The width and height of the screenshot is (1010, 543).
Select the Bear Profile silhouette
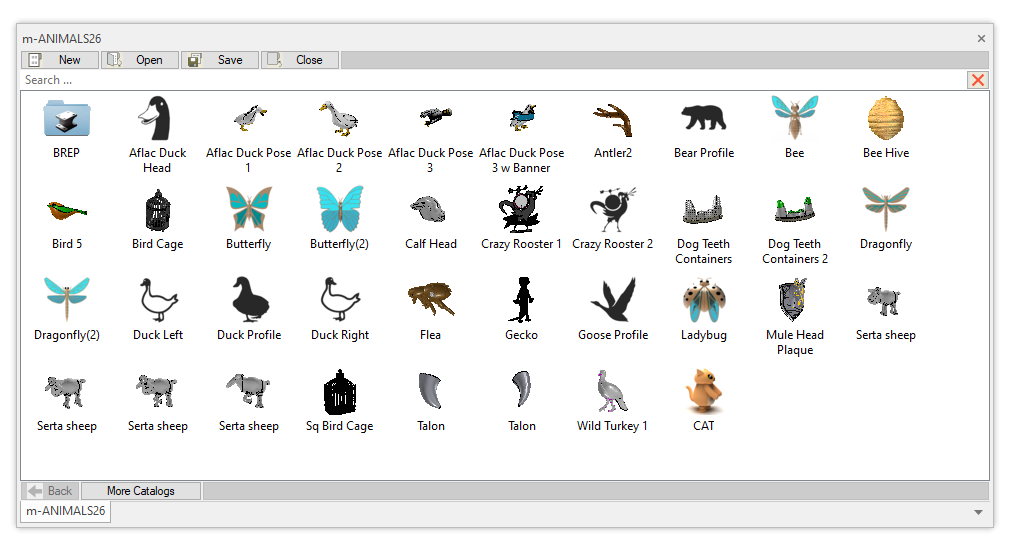[x=703, y=119]
